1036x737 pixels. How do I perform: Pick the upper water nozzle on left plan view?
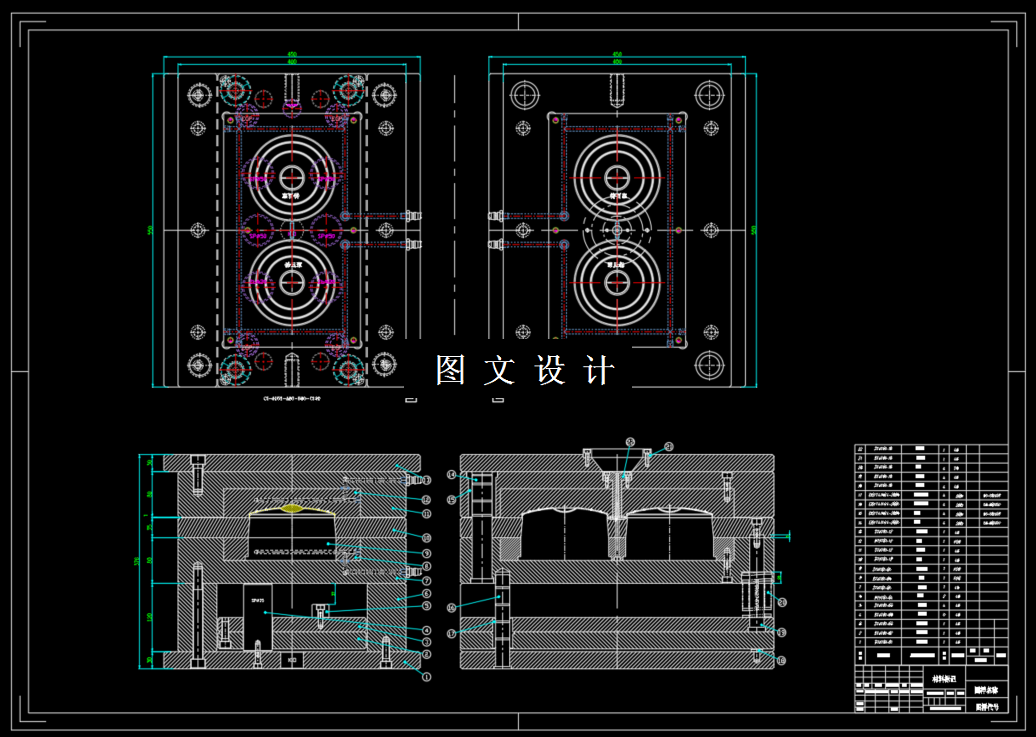pyautogui.click(x=412, y=215)
